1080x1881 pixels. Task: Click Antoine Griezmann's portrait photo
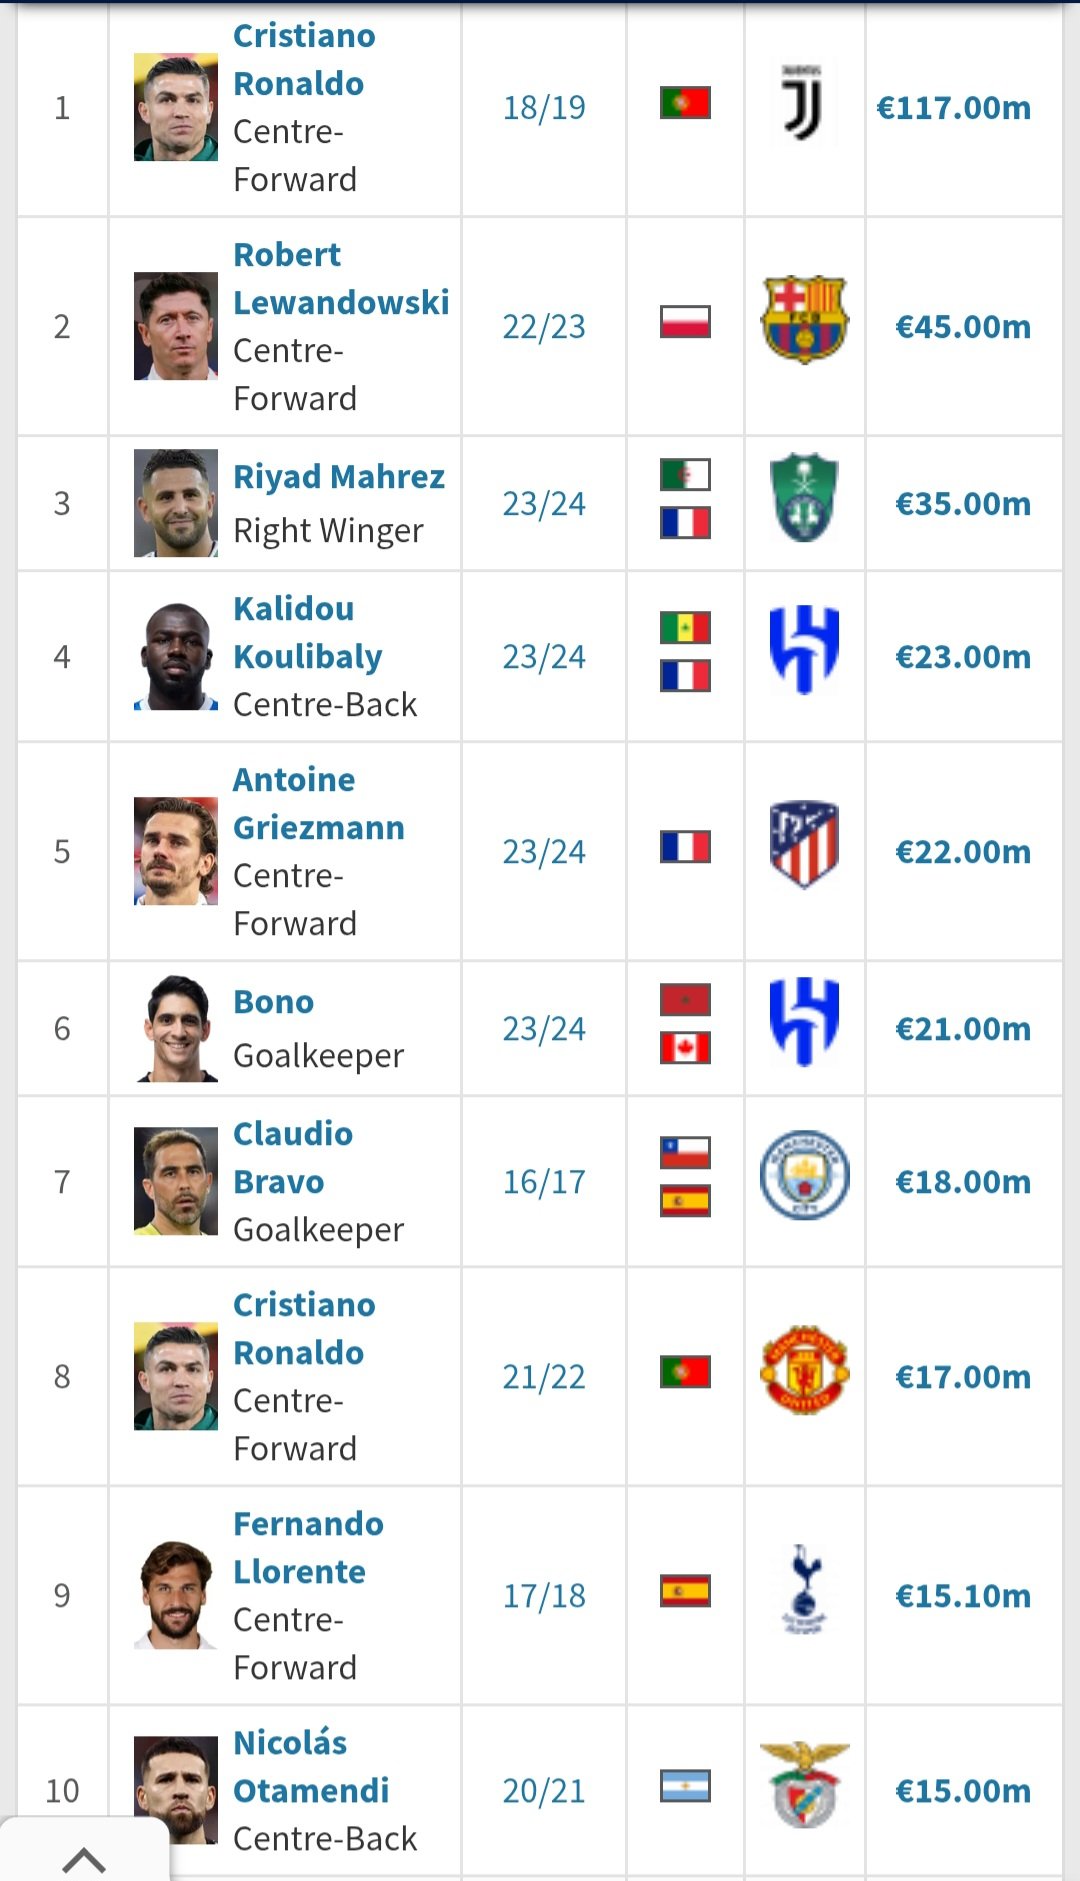176,851
